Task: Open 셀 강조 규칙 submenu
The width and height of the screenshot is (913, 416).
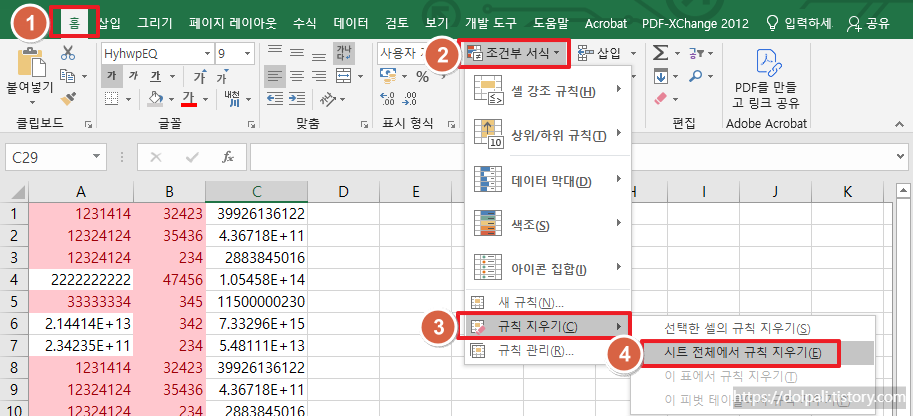Action: coord(548,90)
